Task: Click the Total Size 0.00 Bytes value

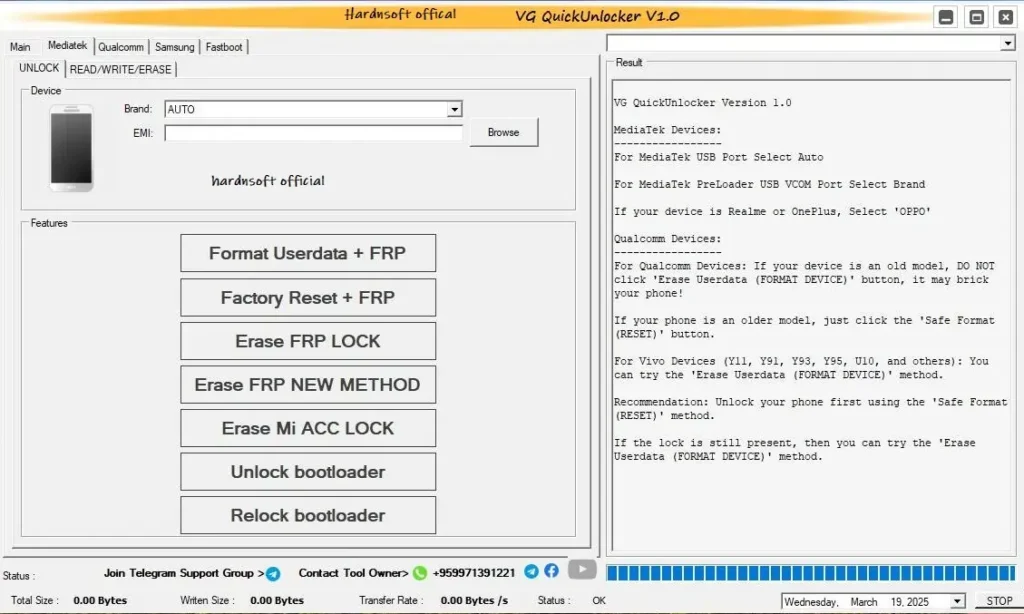Action: coord(100,600)
